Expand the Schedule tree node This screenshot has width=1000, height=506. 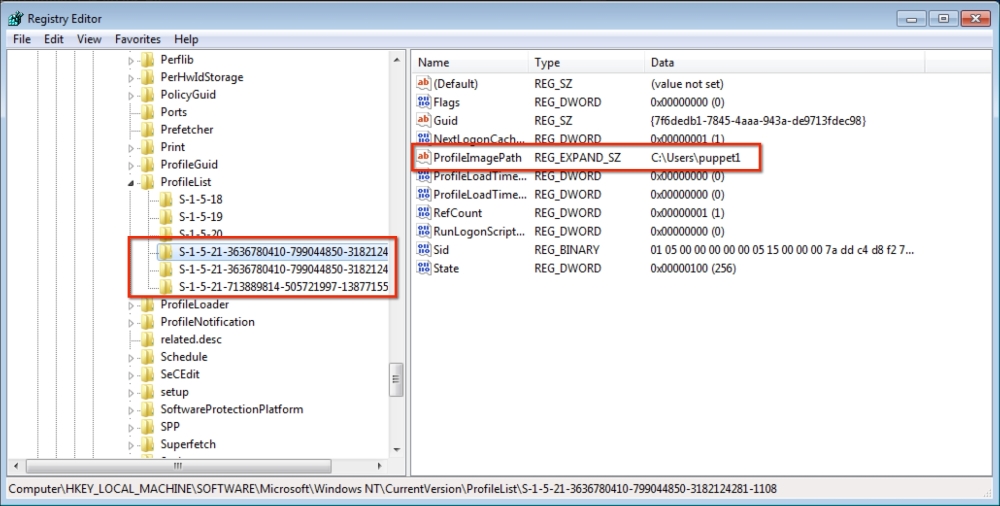131,357
